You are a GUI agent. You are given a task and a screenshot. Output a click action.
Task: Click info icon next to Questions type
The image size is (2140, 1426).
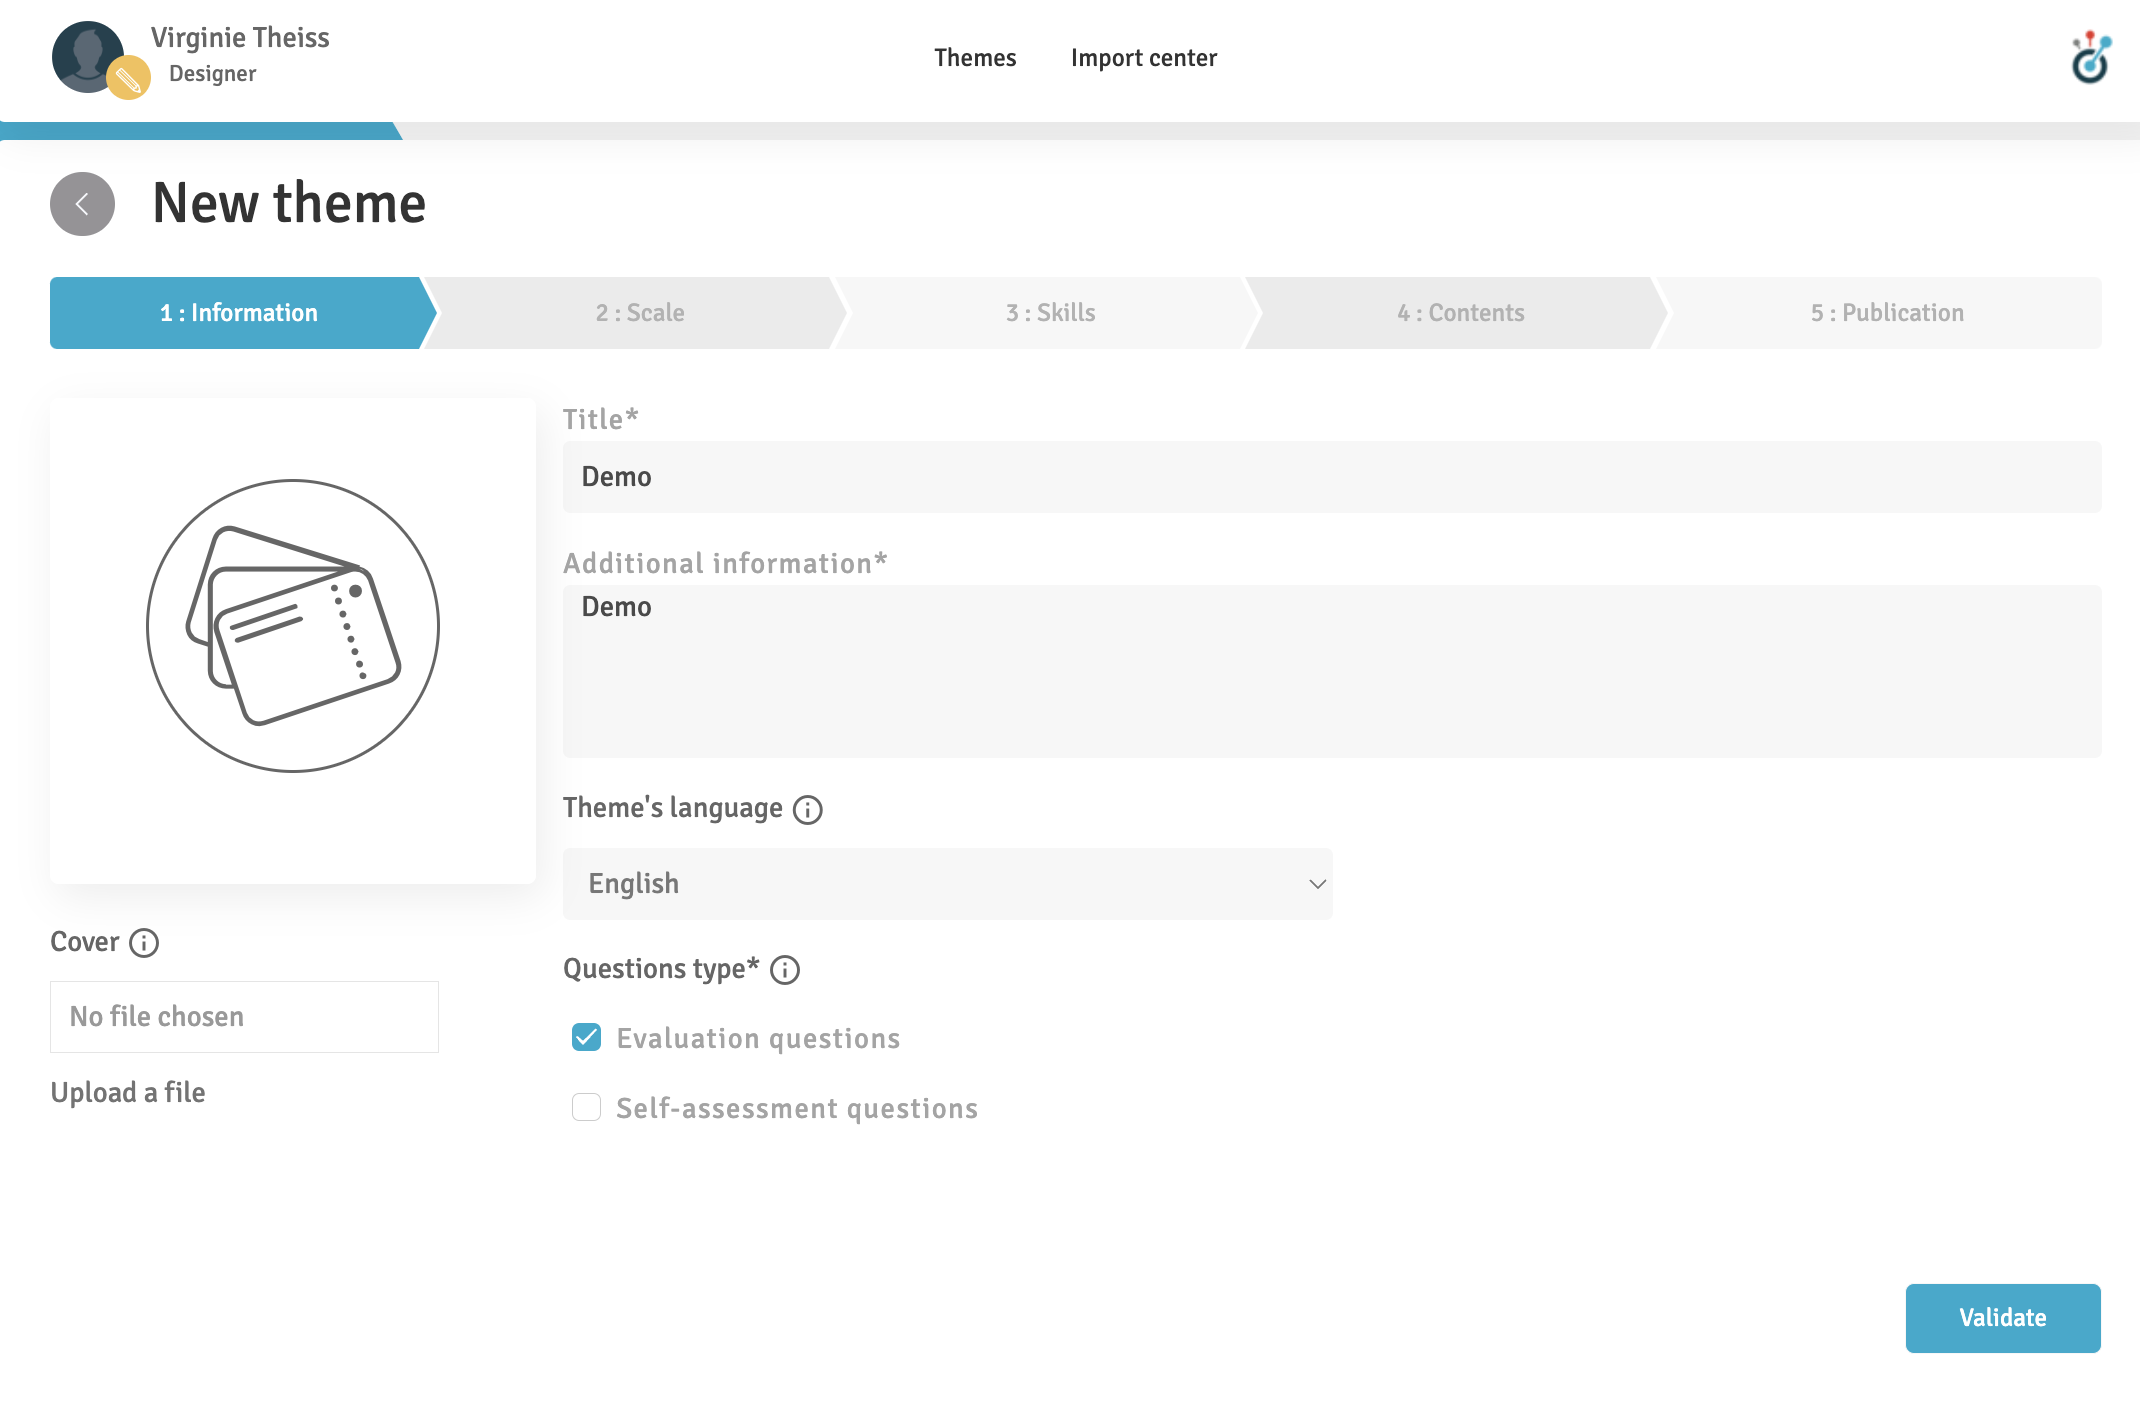coord(785,970)
